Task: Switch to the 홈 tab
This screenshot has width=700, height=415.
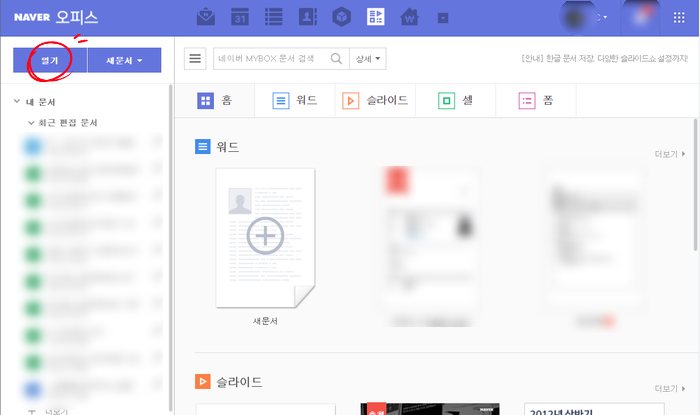Action: [x=215, y=100]
